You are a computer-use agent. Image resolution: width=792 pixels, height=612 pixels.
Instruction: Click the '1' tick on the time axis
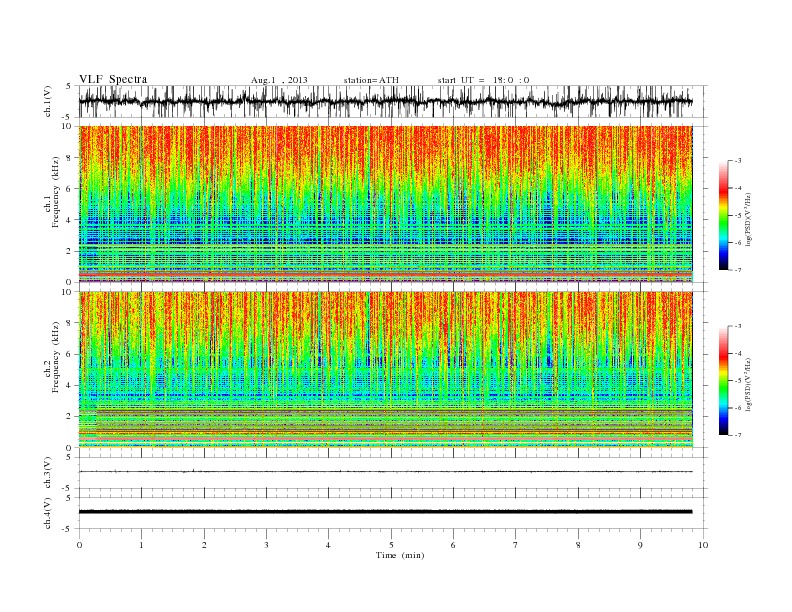[x=141, y=545]
